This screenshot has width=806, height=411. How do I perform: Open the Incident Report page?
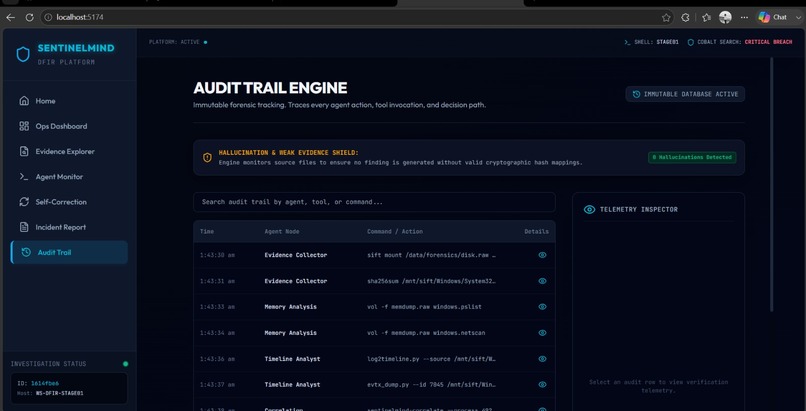pyautogui.click(x=69, y=227)
